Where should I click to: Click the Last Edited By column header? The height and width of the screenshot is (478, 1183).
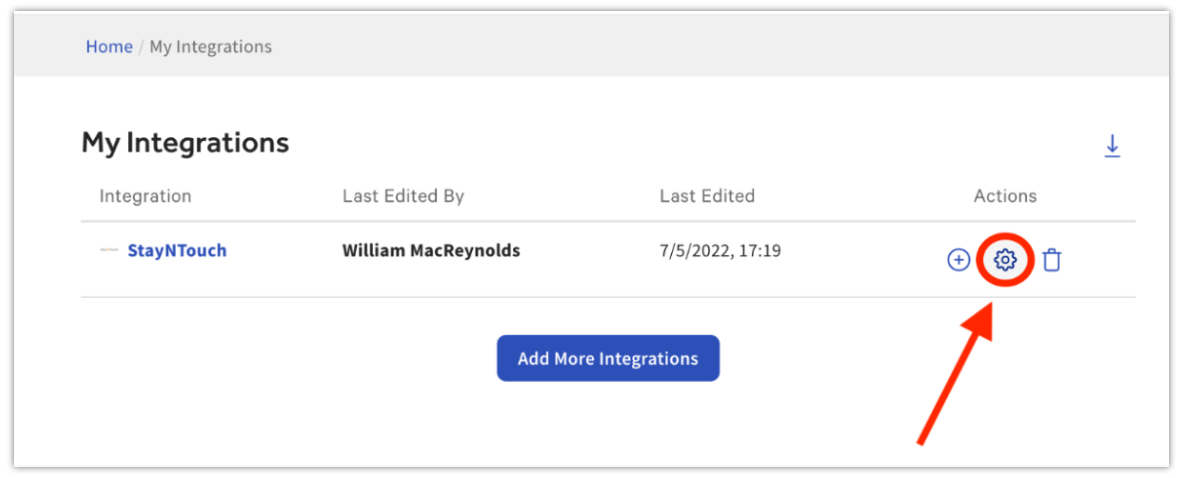pyautogui.click(x=403, y=196)
